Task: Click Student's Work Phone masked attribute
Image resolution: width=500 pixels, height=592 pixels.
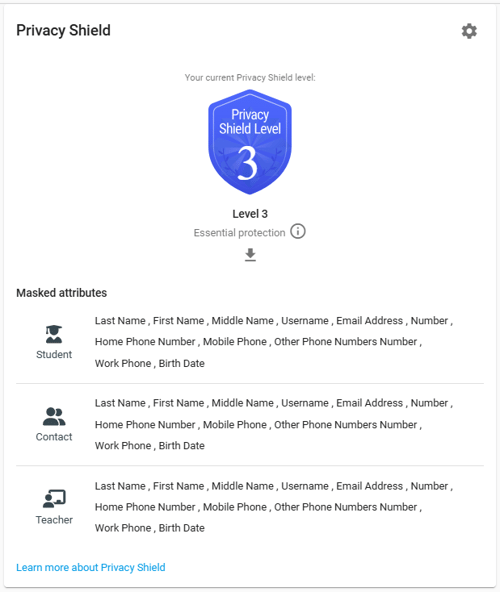Action: point(123,363)
